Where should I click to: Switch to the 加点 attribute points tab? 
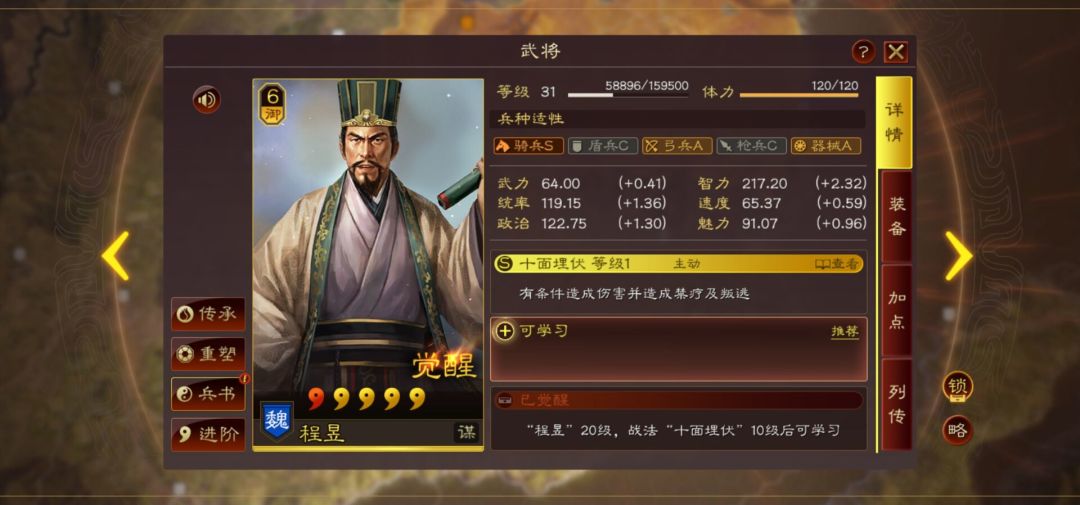(896, 310)
